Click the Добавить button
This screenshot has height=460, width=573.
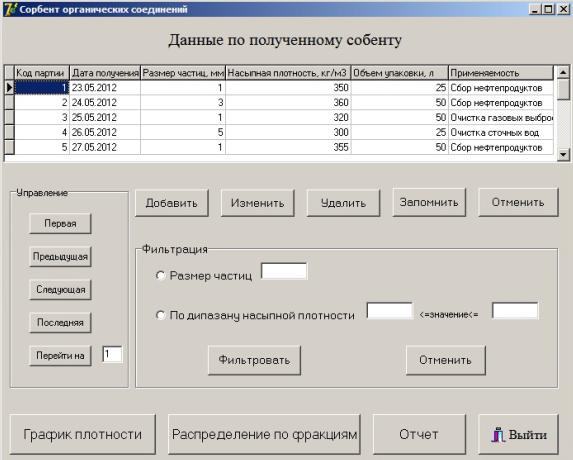(172, 203)
